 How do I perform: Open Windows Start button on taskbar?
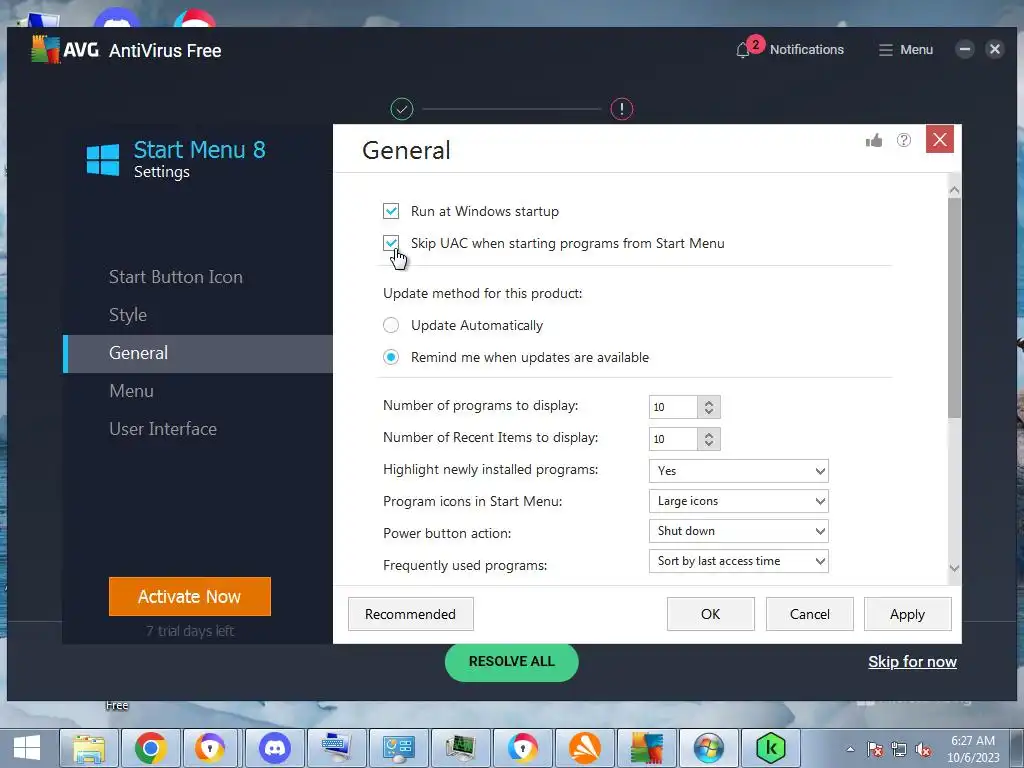pos(27,748)
